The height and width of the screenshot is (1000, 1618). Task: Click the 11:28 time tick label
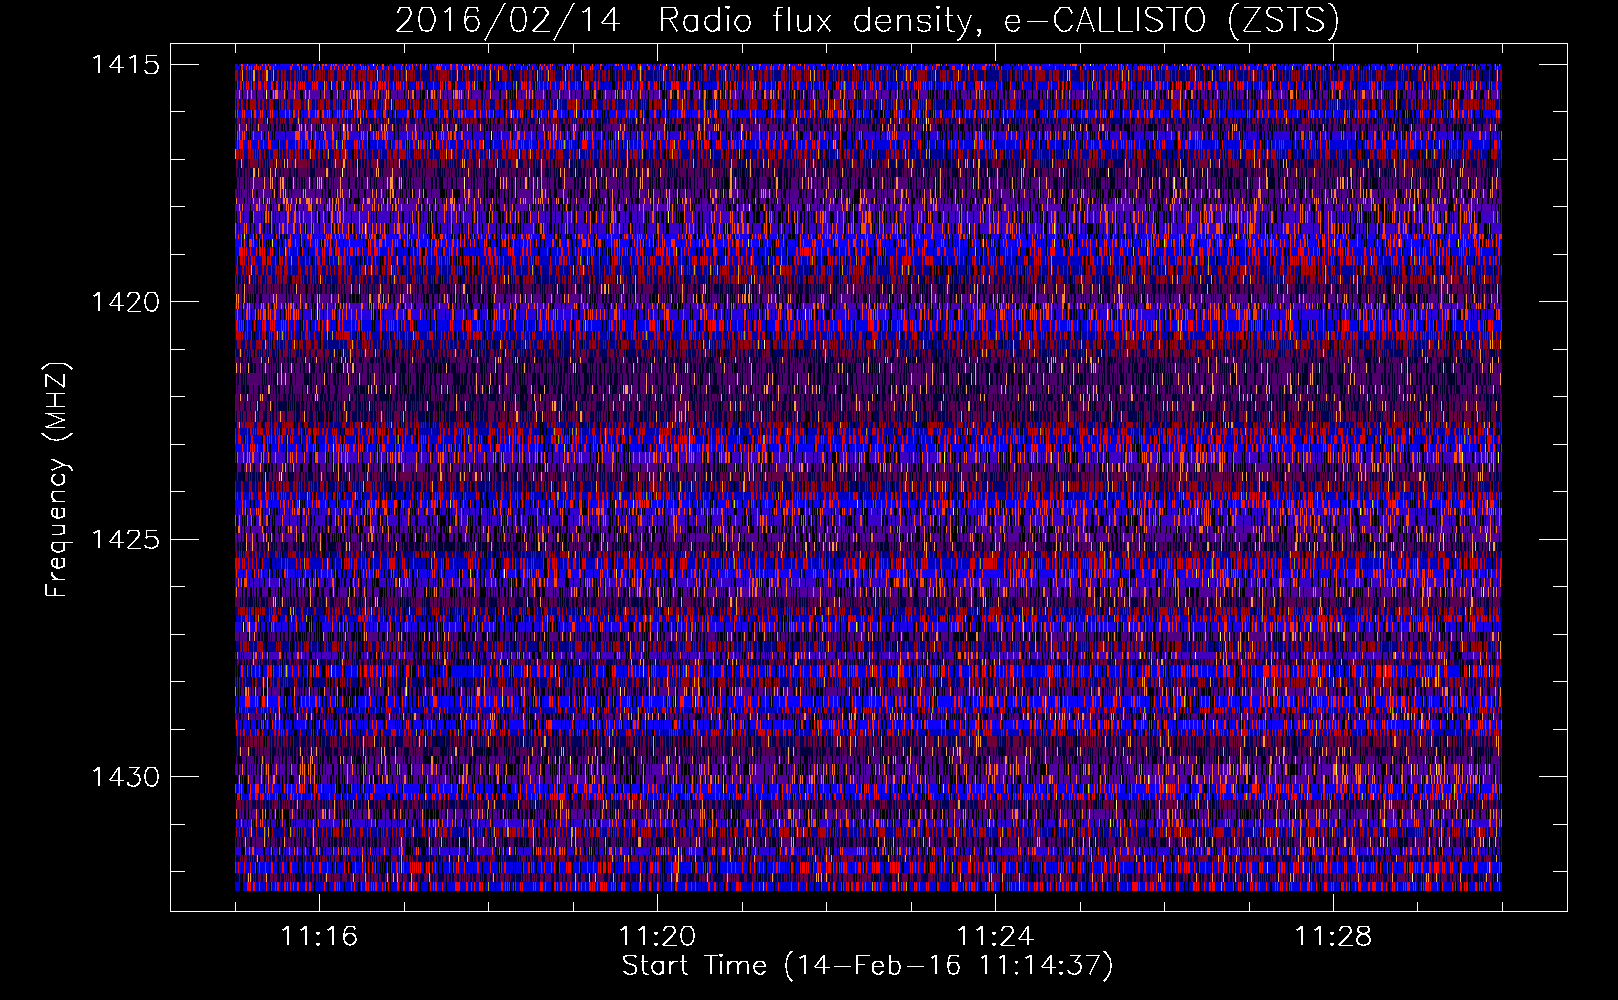click(1333, 937)
